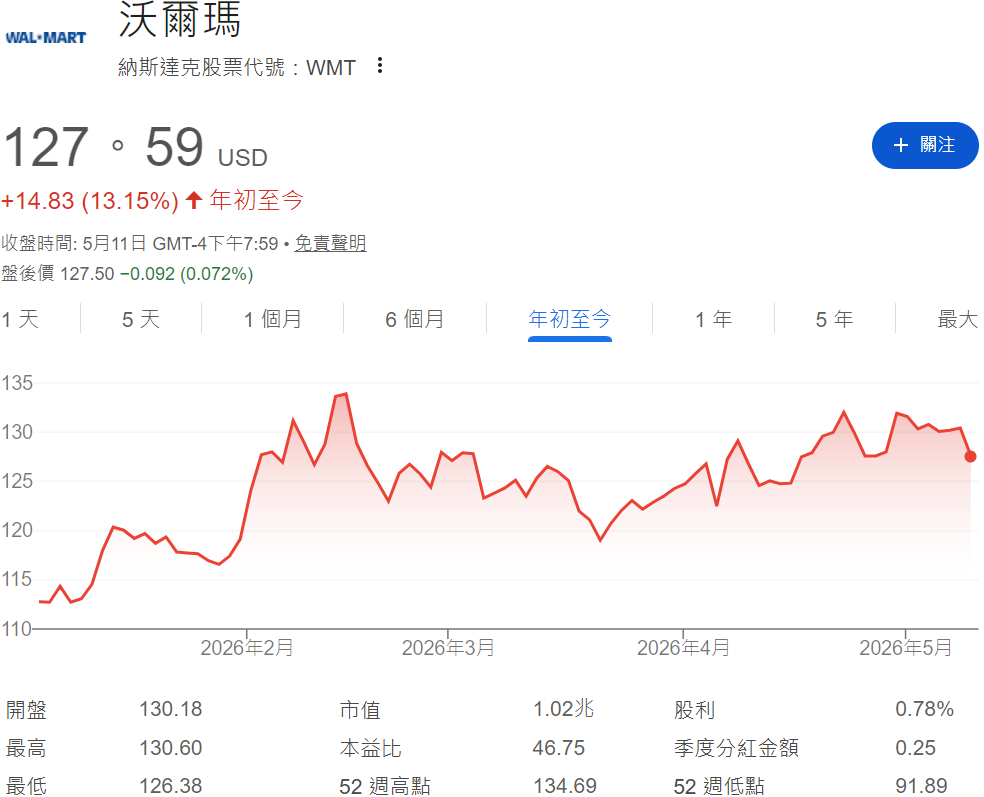This screenshot has height=797, width=984.
Task: Click the 沃爾瑪 company title
Action: click(179, 20)
